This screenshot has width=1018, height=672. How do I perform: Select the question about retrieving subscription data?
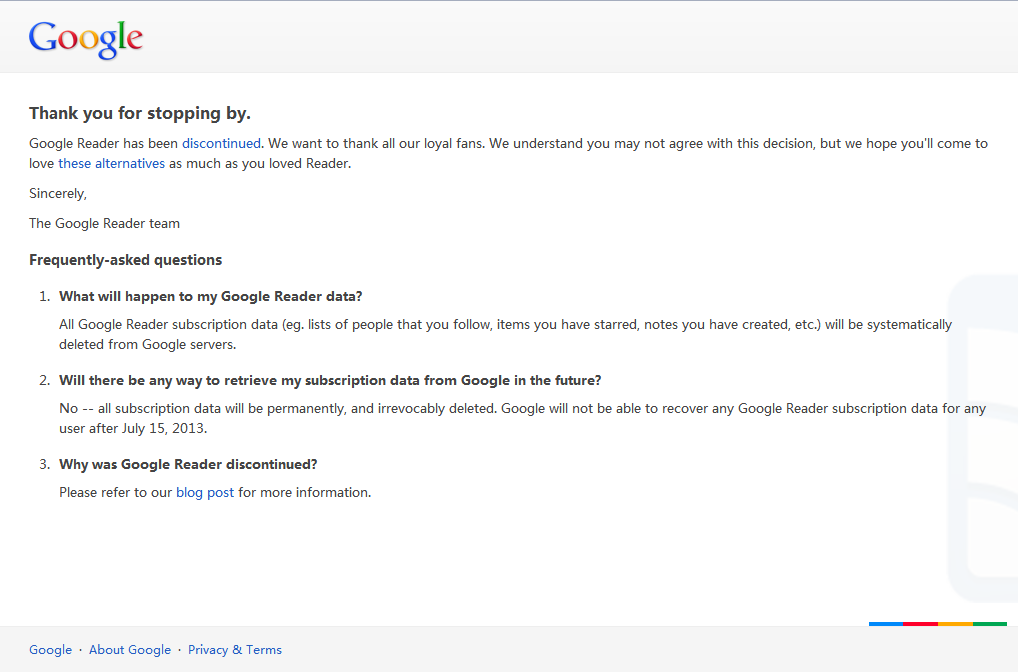(330, 380)
